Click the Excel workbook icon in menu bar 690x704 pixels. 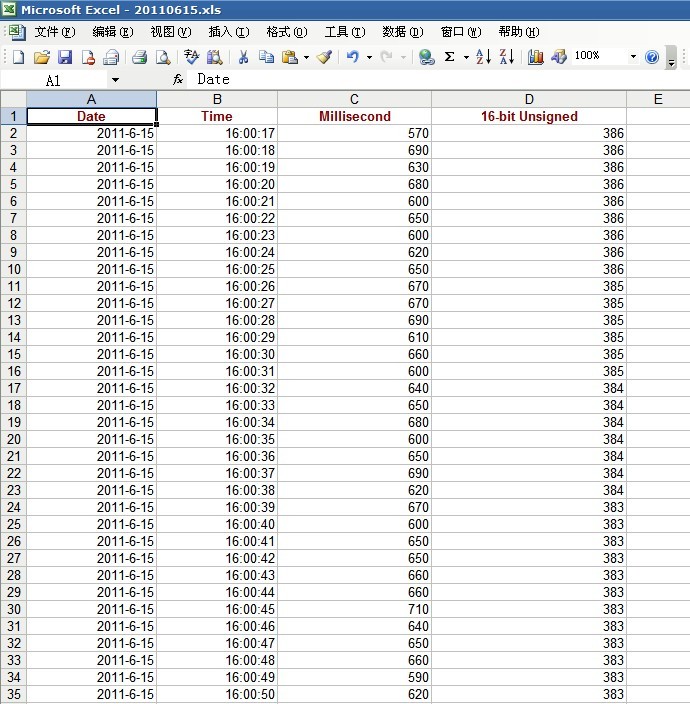(x=17, y=31)
